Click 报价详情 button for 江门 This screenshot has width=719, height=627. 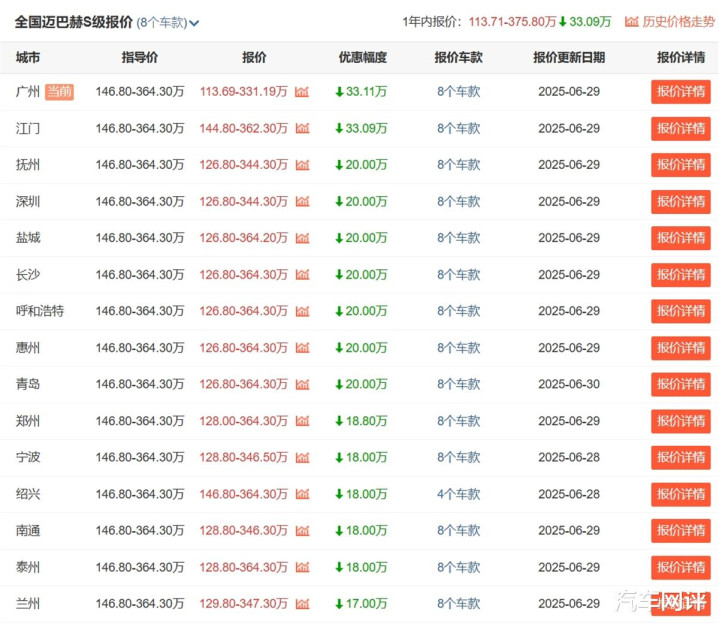[x=680, y=128]
